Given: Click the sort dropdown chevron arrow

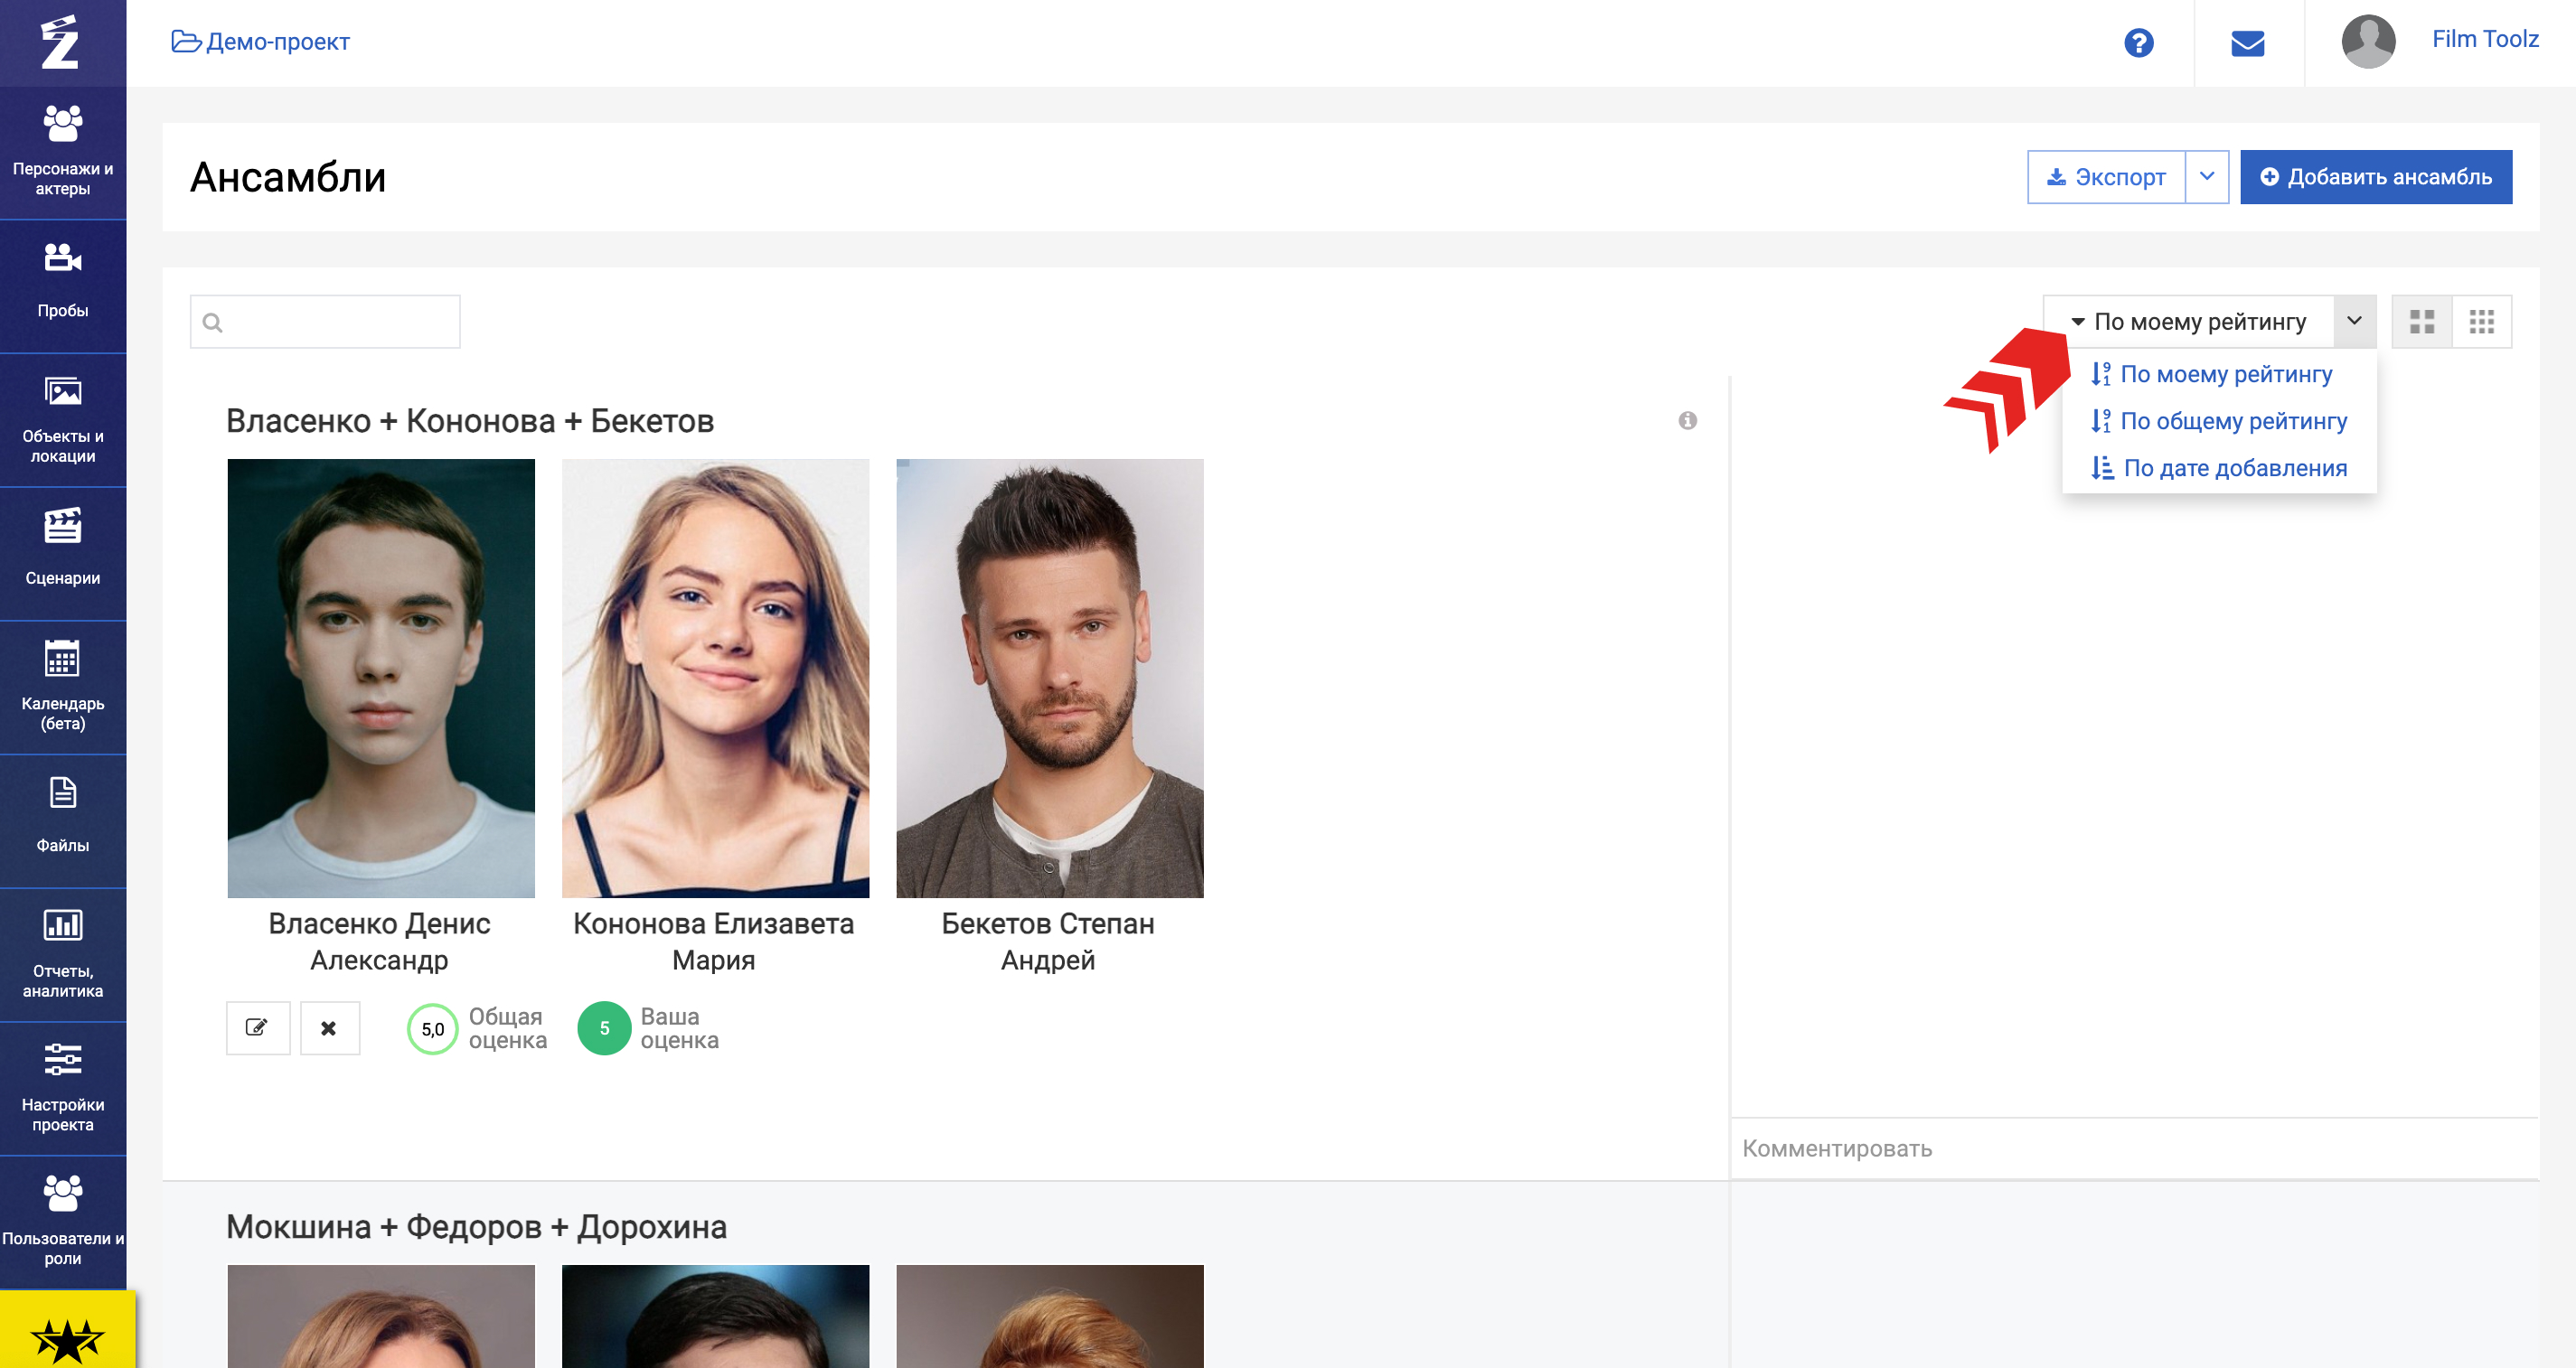Looking at the screenshot, I should pyautogui.click(x=2354, y=321).
